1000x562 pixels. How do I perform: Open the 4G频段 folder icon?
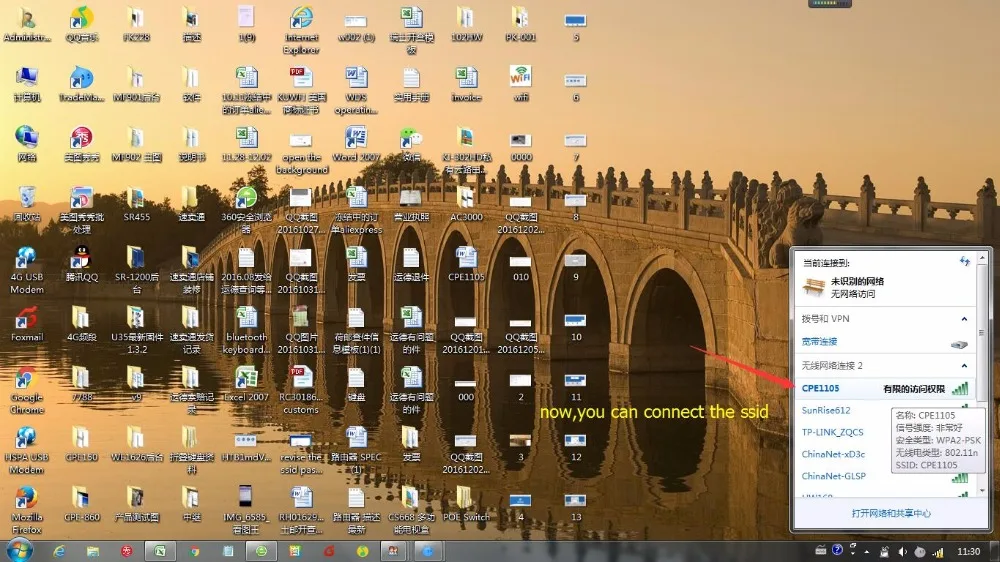82,324
